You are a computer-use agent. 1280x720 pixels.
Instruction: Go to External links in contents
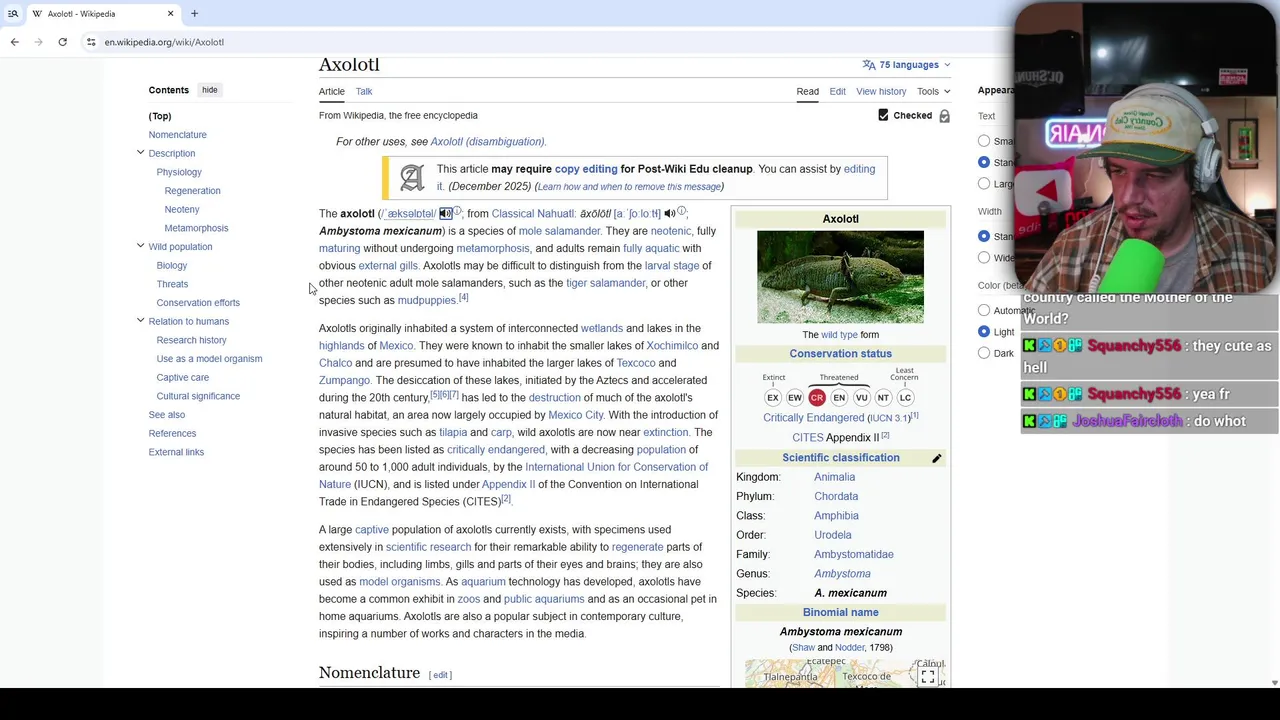176,452
